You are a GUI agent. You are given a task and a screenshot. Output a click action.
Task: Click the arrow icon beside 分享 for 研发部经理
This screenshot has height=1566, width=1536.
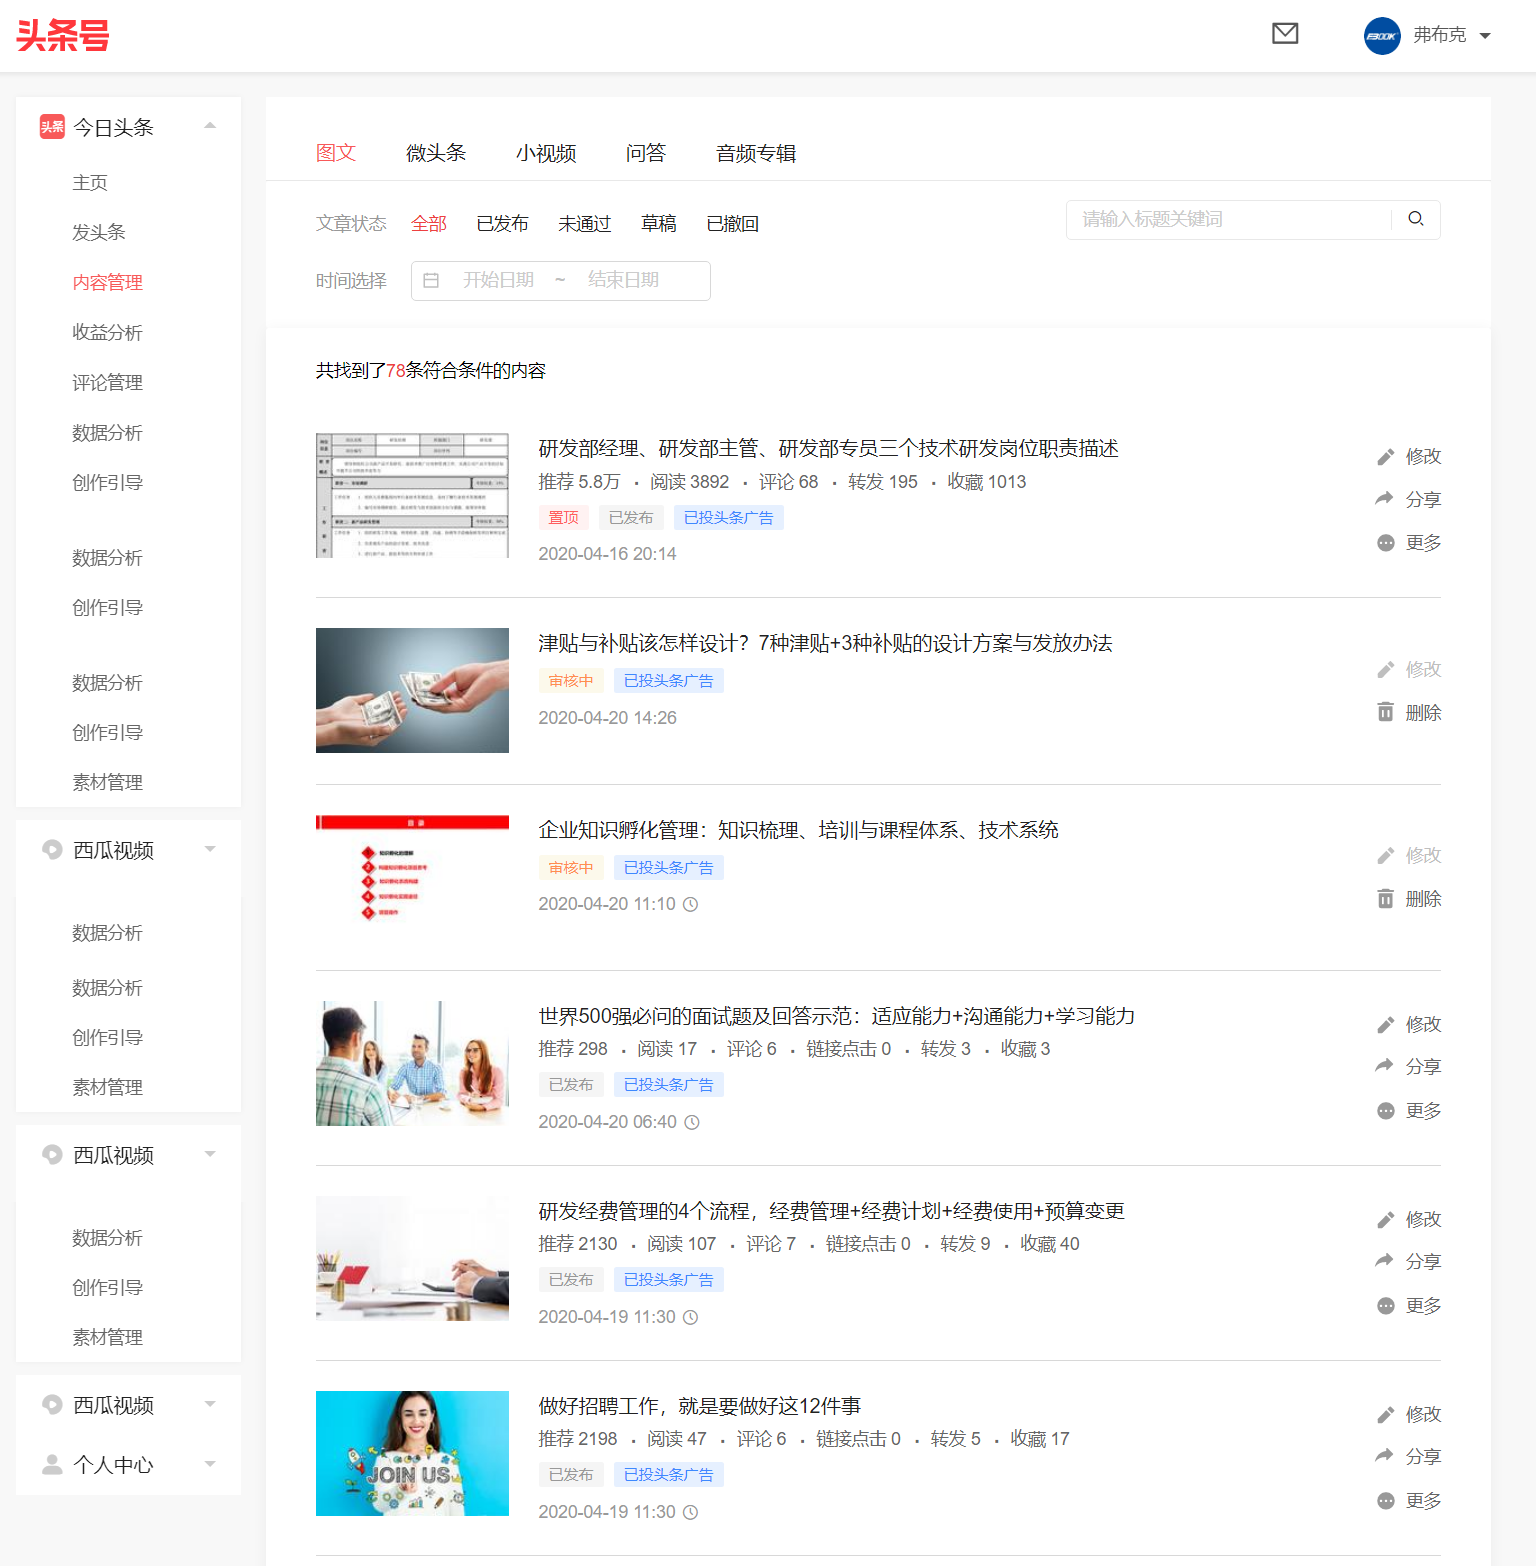[1385, 499]
